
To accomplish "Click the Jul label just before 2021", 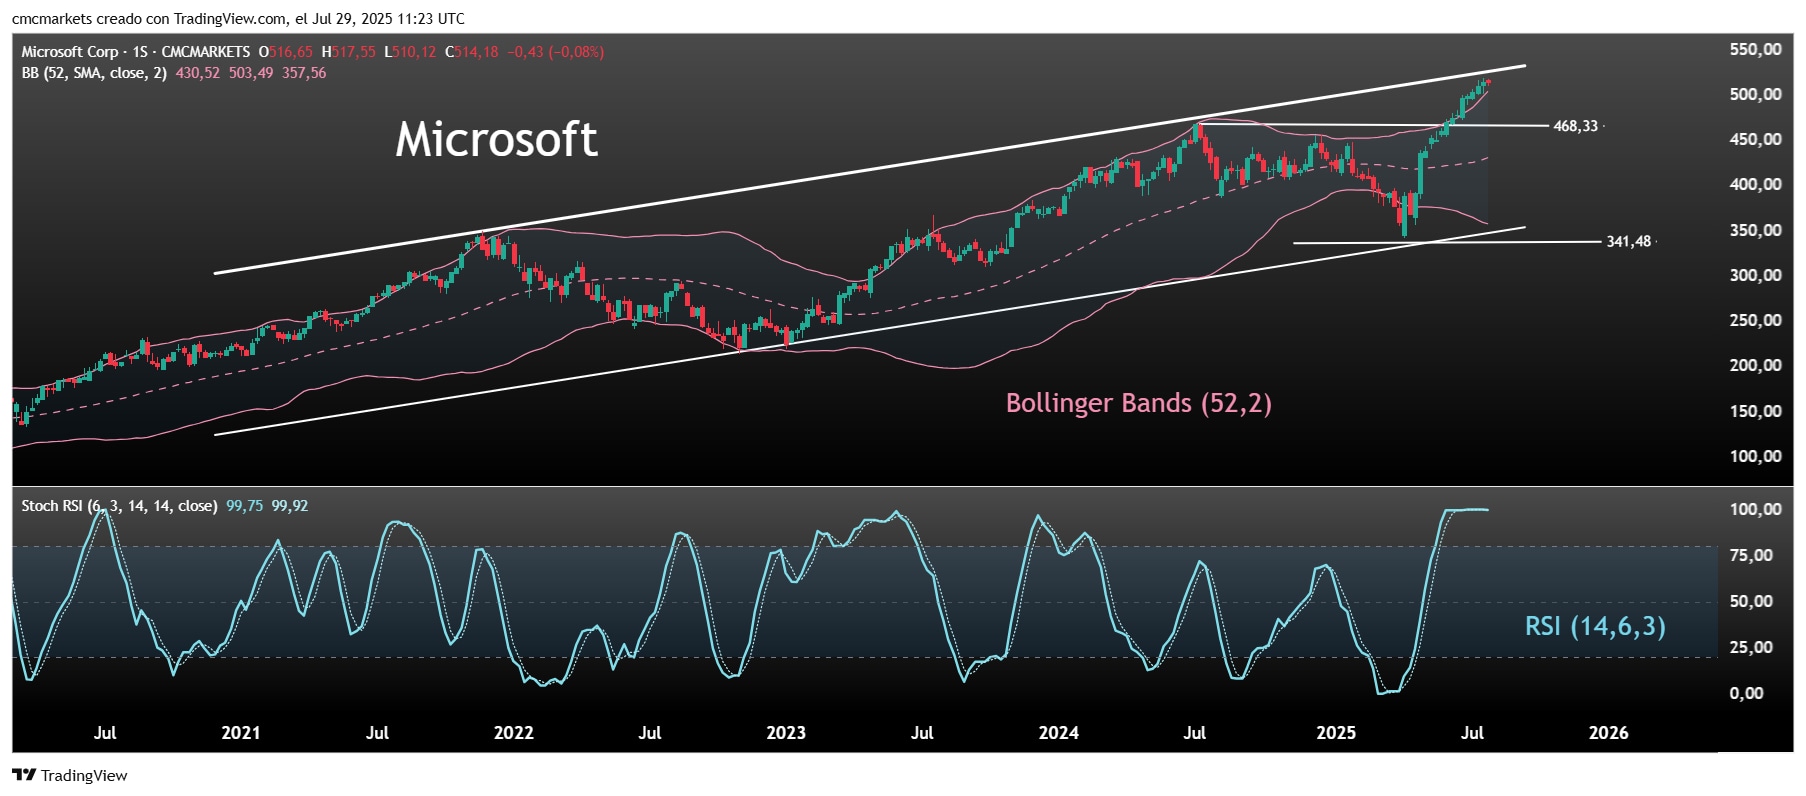I will point(105,733).
